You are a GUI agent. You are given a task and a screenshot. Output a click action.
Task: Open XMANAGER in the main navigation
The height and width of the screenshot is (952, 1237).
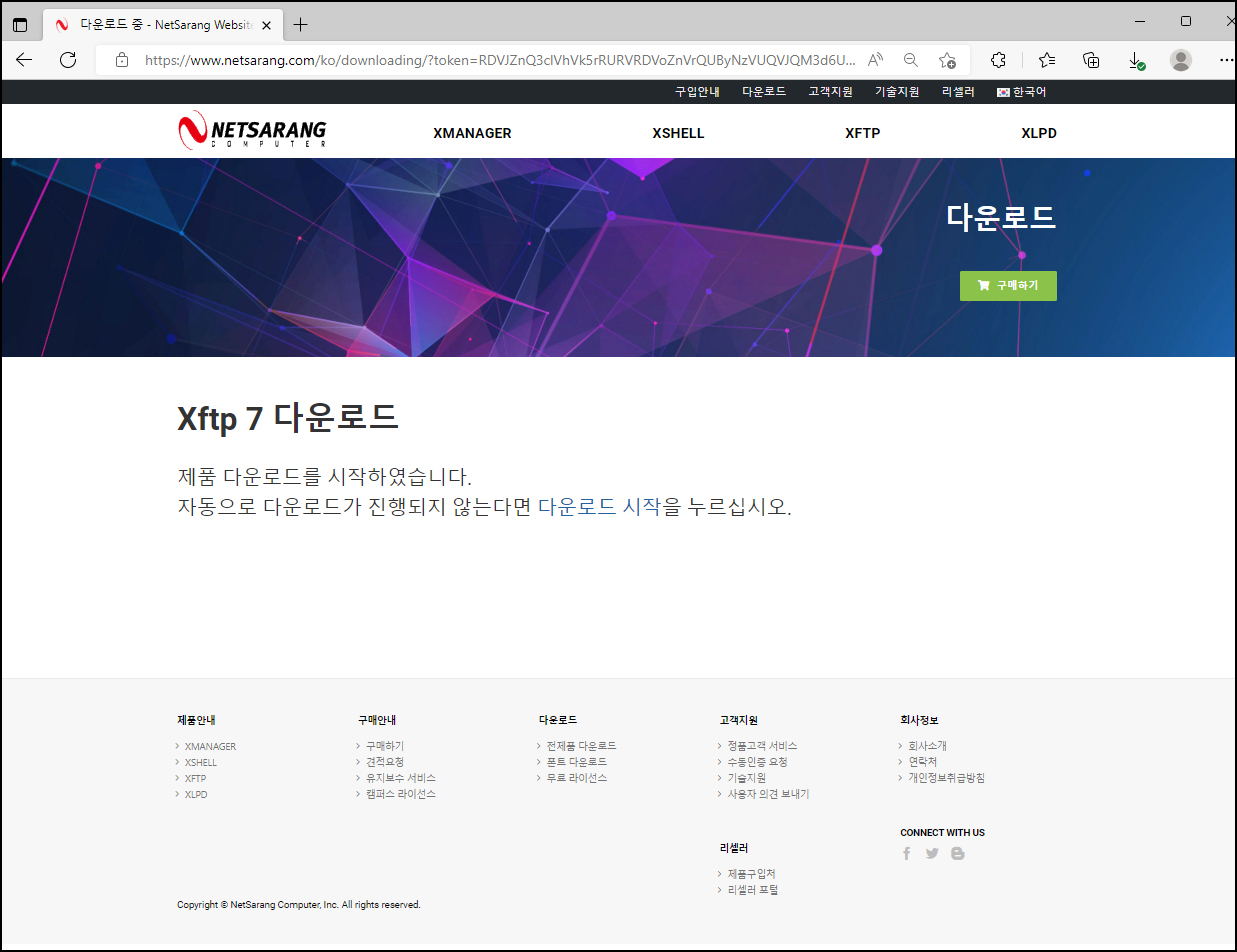point(472,133)
